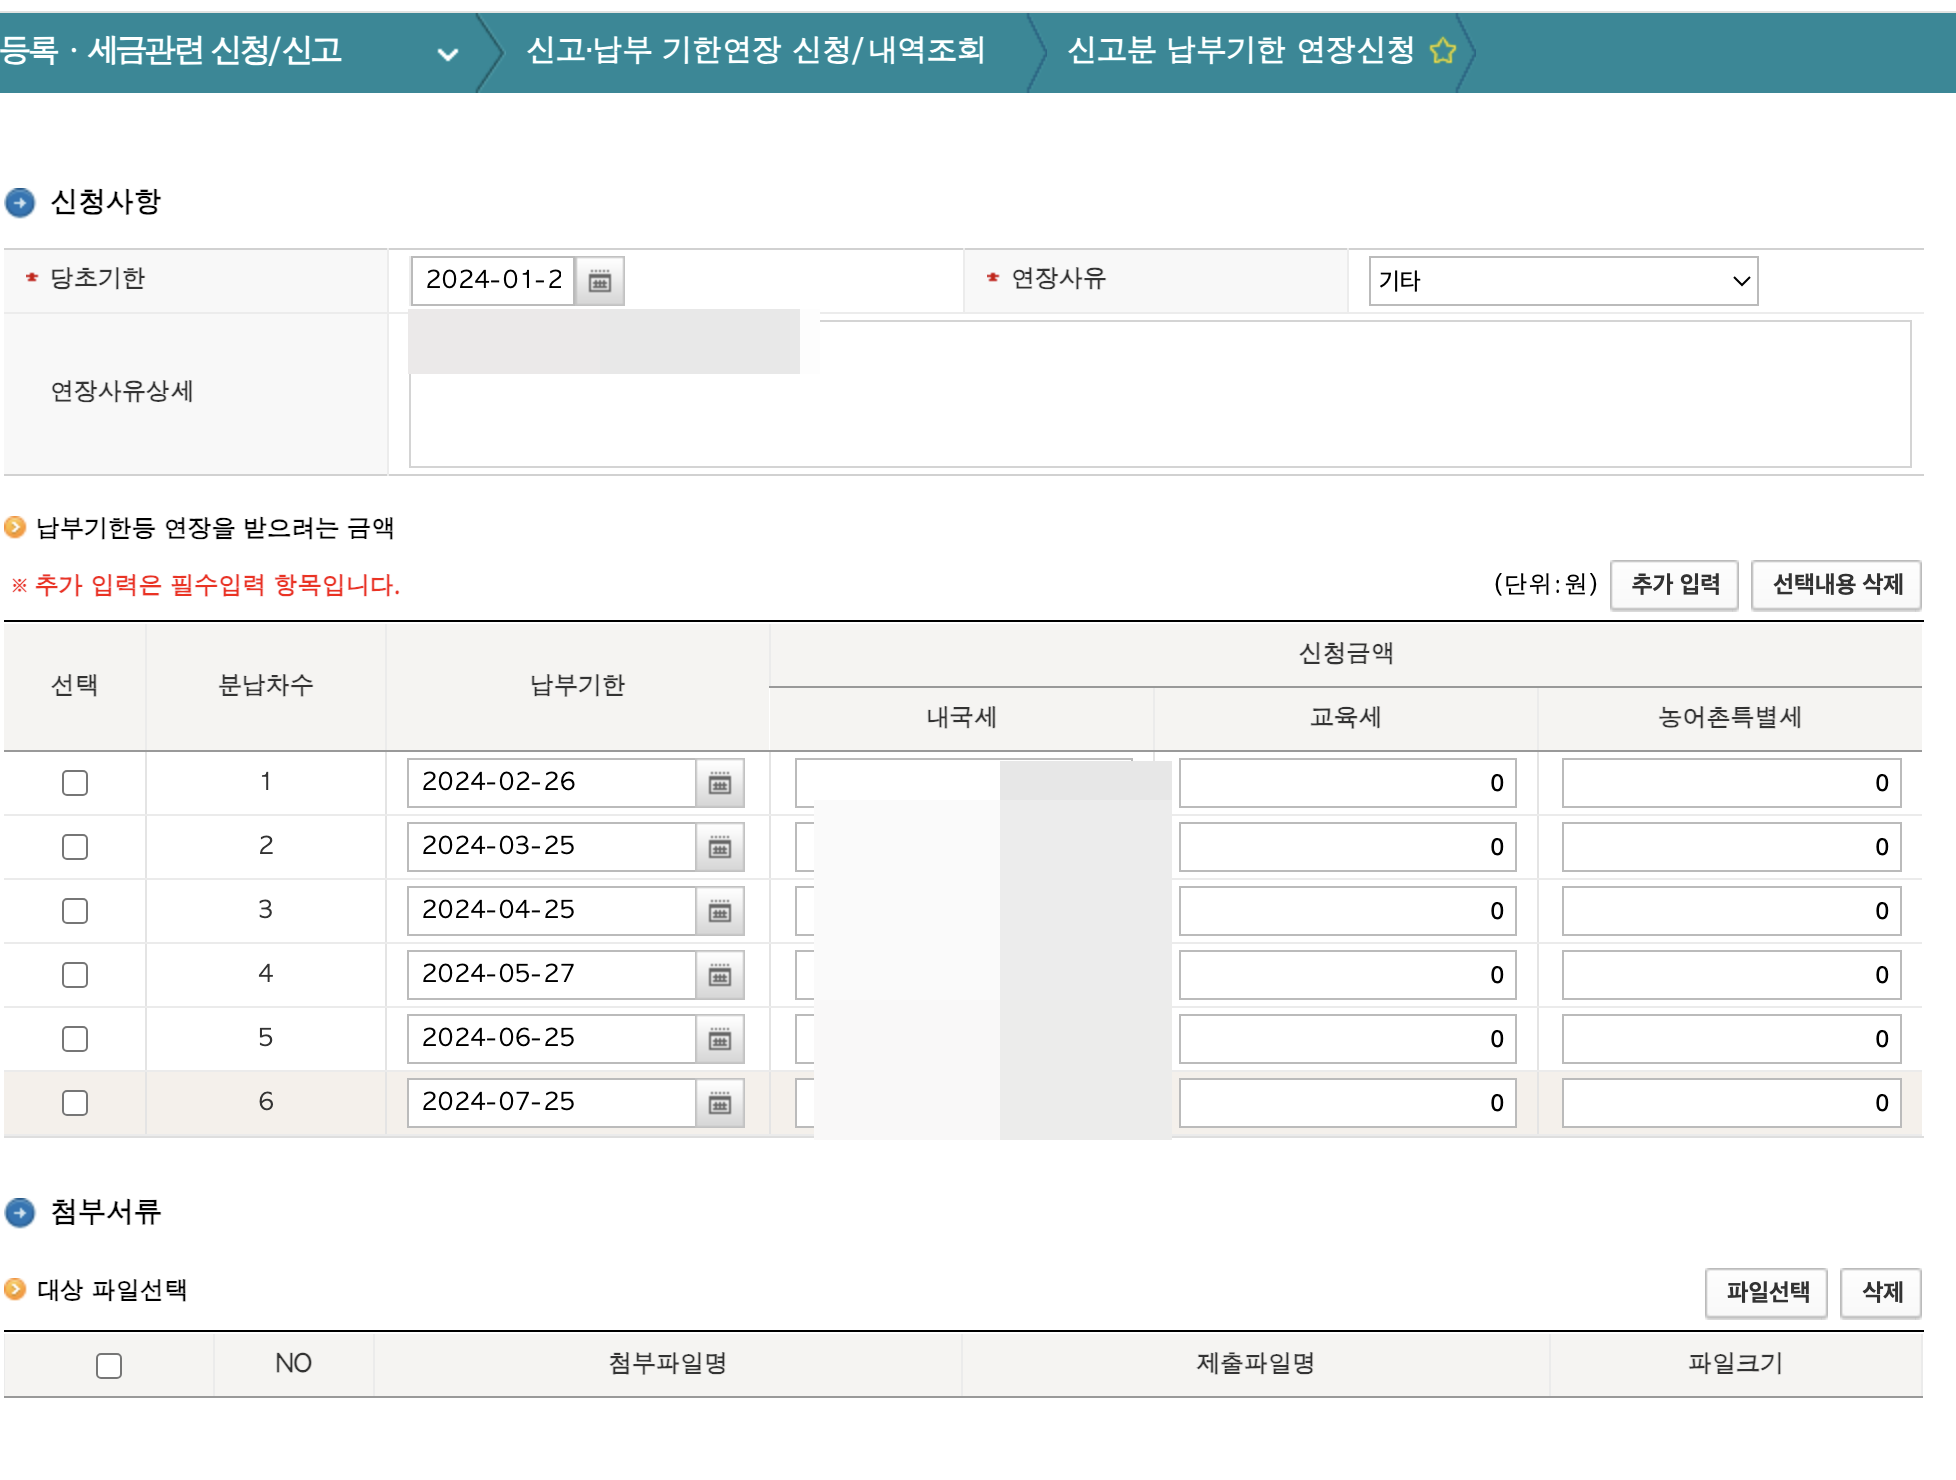Click the 추가 입력 button
Viewport: 1956px width, 1480px height.
point(1675,584)
